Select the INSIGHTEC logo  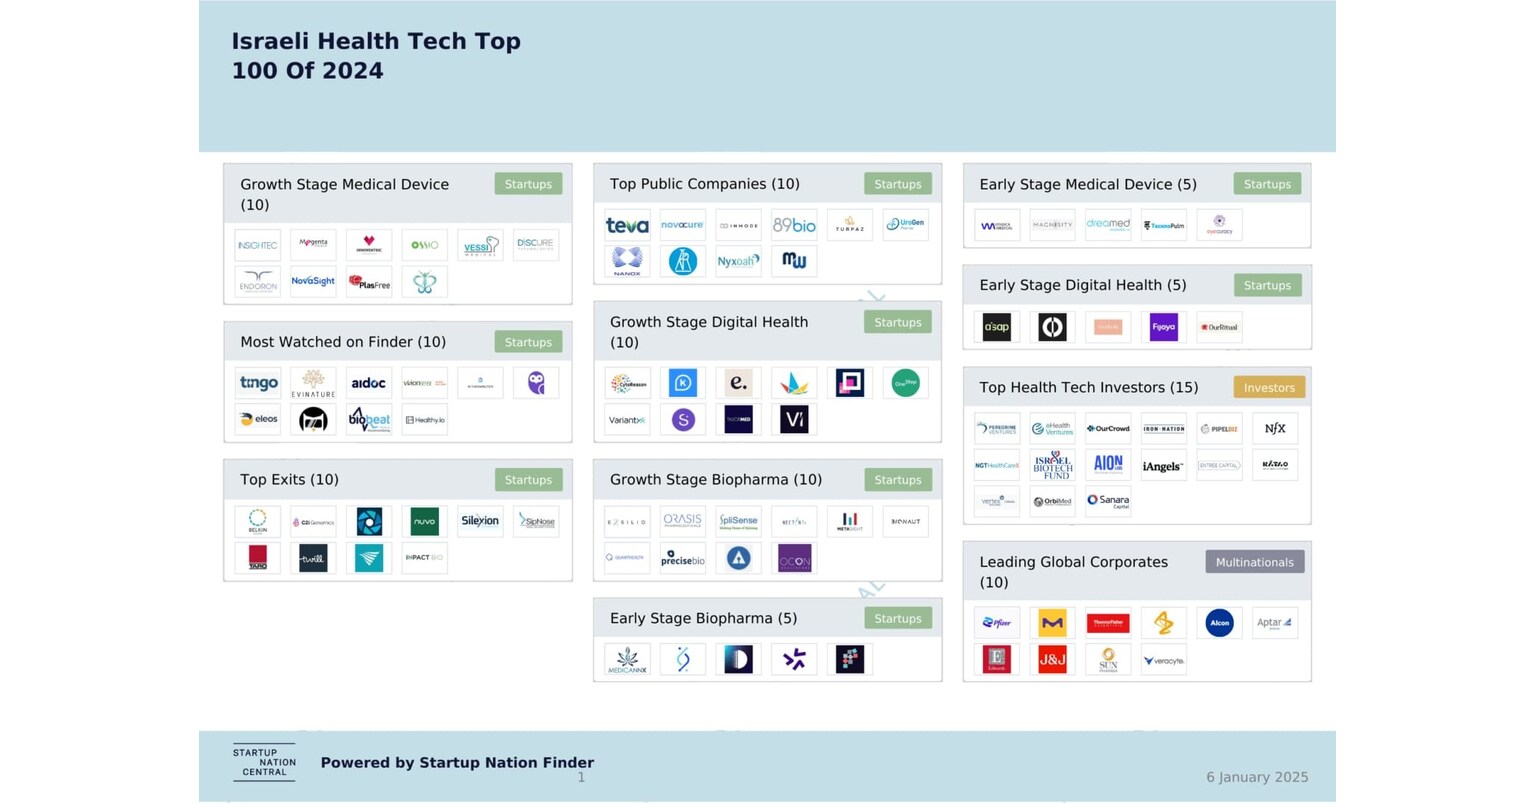pyautogui.click(x=258, y=245)
